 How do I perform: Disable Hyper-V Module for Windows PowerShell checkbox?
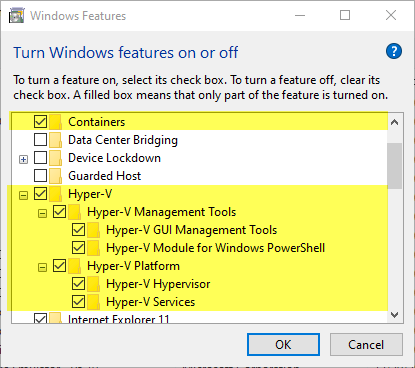pos(78,248)
